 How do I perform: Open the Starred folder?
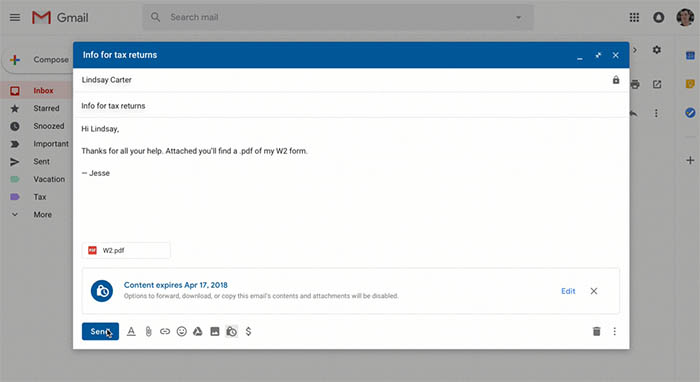[x=46, y=108]
